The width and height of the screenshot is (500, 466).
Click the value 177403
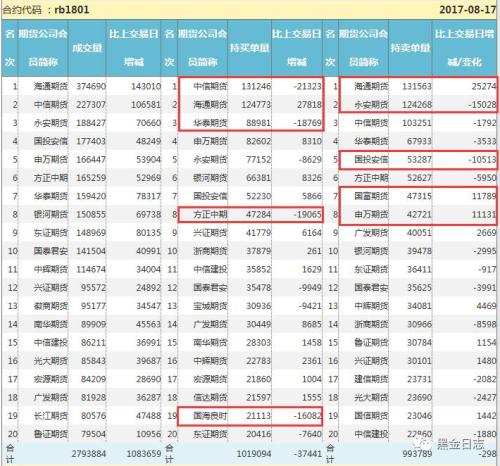[91, 141]
